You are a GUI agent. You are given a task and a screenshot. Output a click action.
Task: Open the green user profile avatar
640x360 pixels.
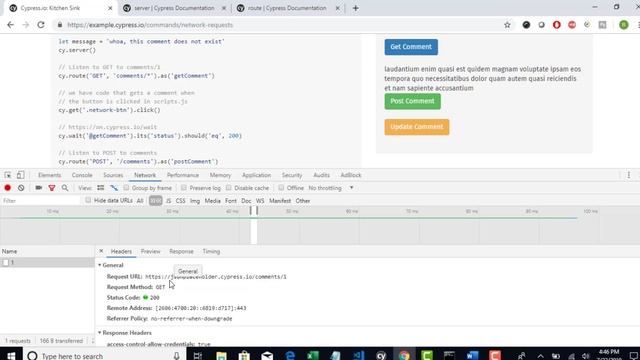(624, 25)
